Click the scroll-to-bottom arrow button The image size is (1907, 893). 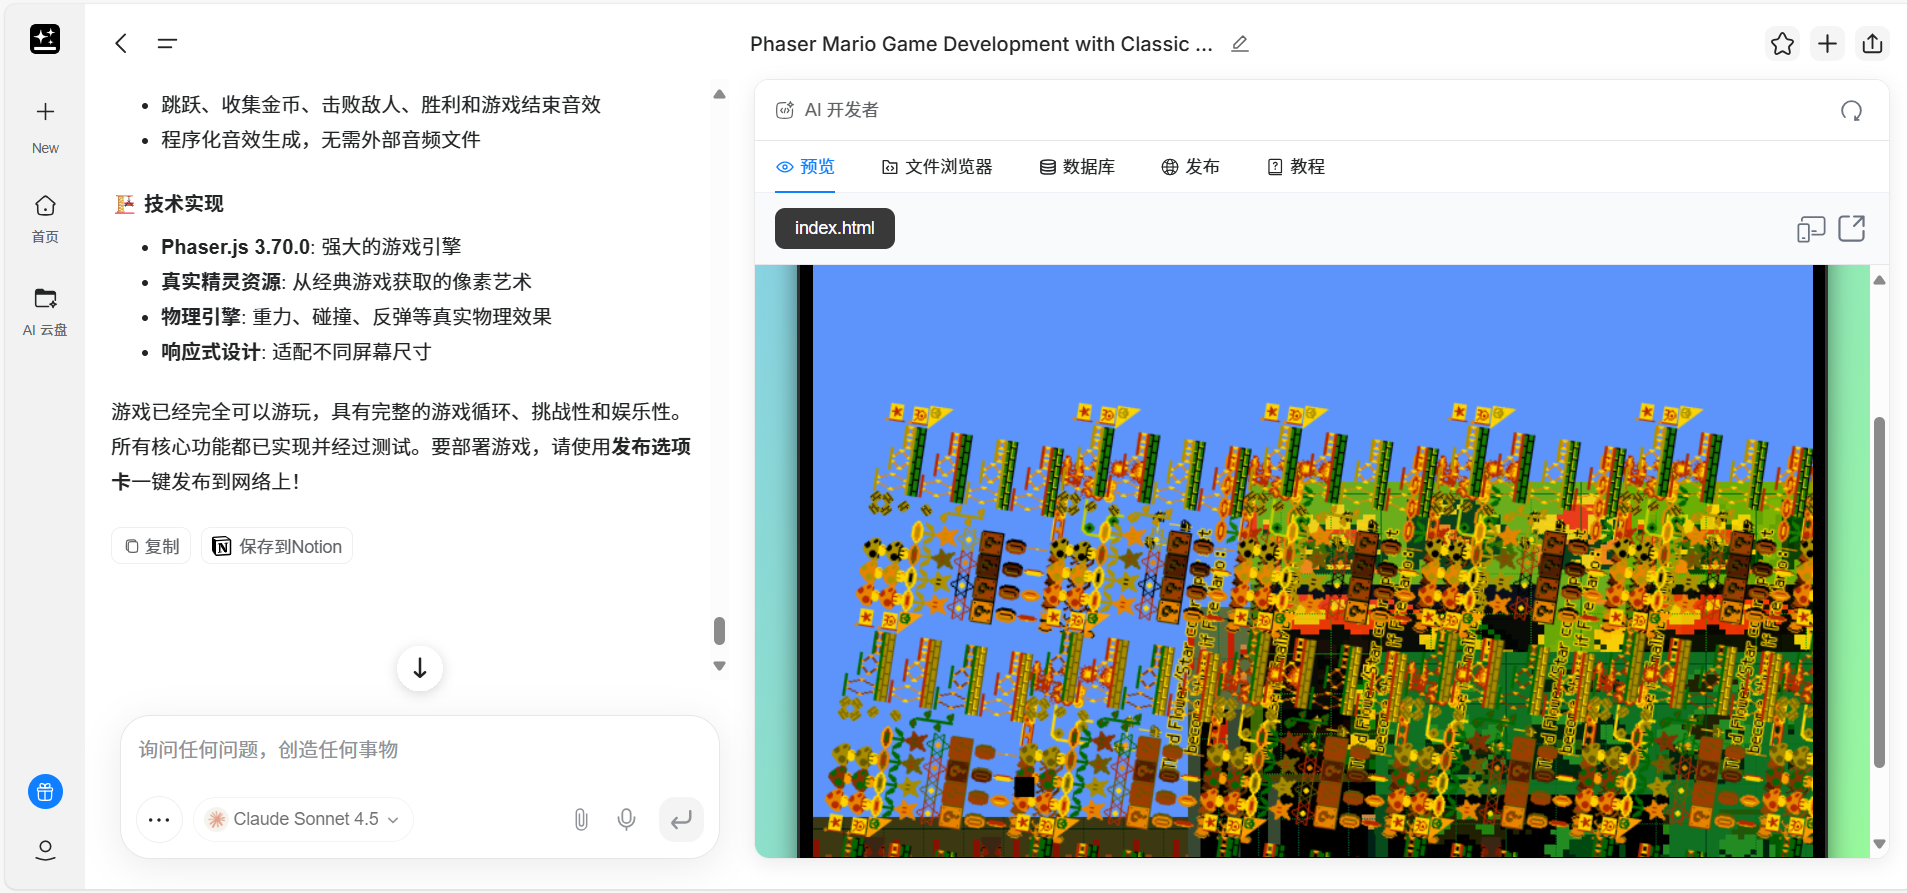[x=420, y=668]
